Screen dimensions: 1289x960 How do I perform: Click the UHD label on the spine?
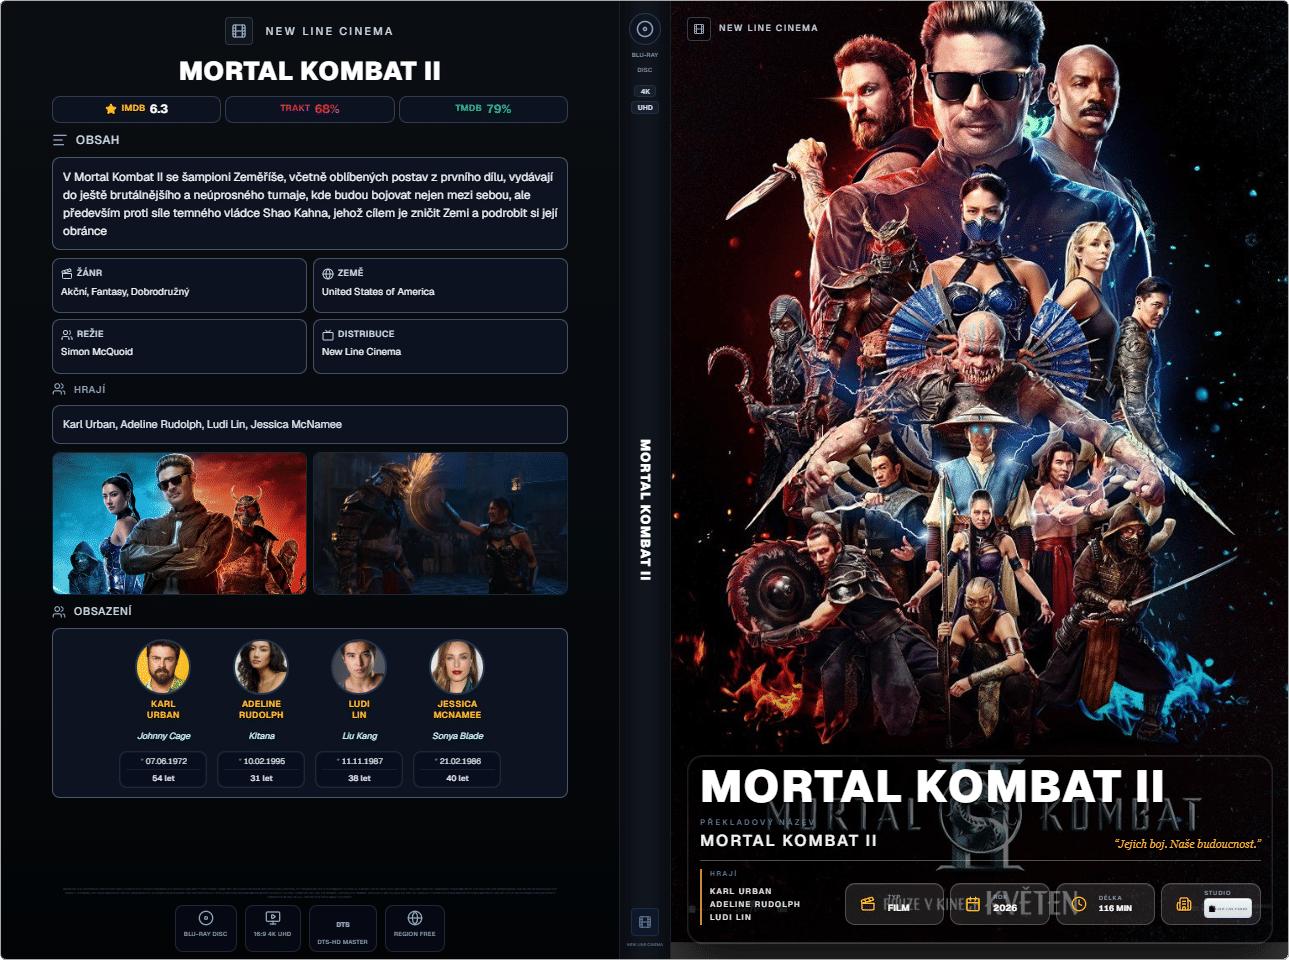[x=645, y=108]
